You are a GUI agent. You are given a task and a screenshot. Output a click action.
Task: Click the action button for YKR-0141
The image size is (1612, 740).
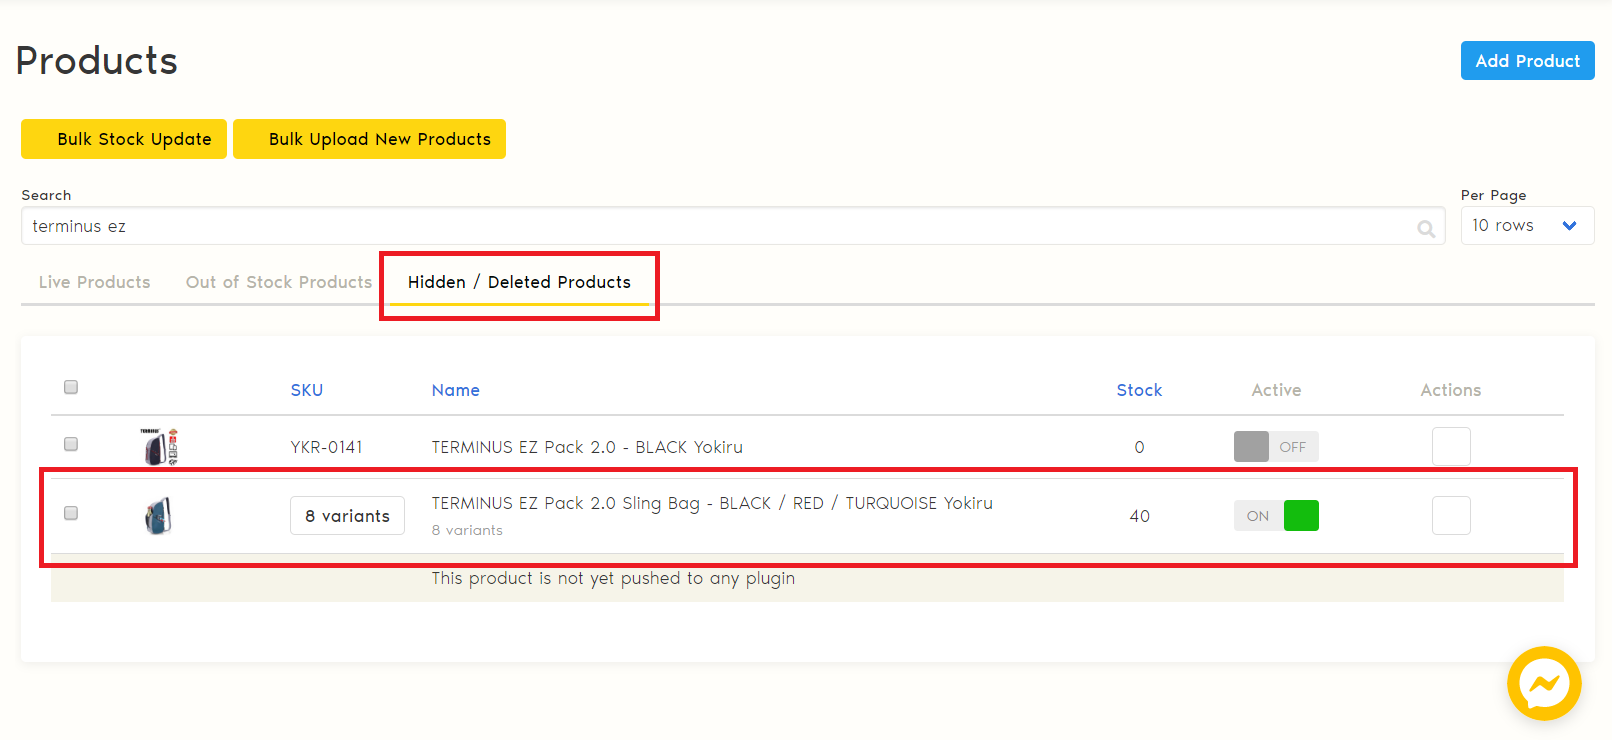pos(1451,446)
